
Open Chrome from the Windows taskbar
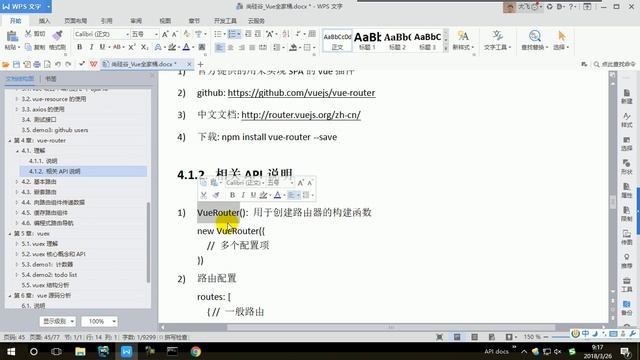[x=196, y=351]
